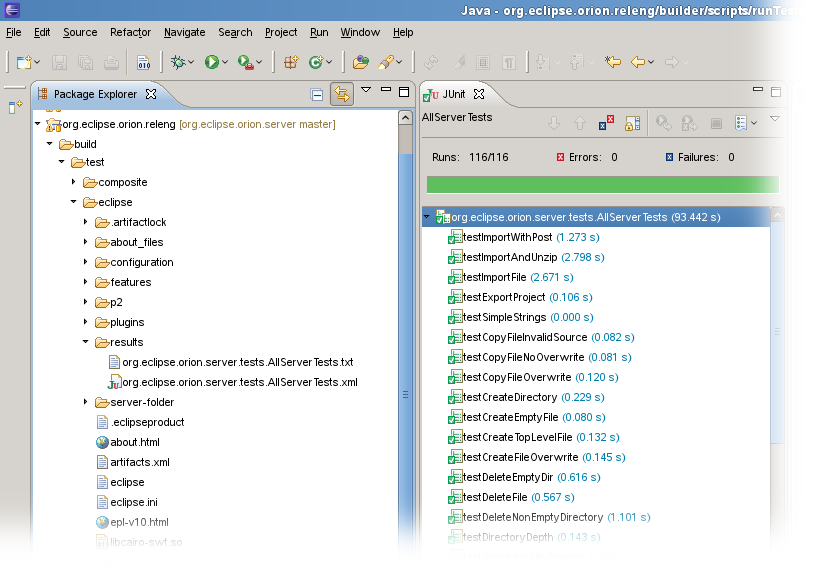The width and height of the screenshot is (821, 579).
Task: Click the green Run button icon
Action: click(x=212, y=62)
